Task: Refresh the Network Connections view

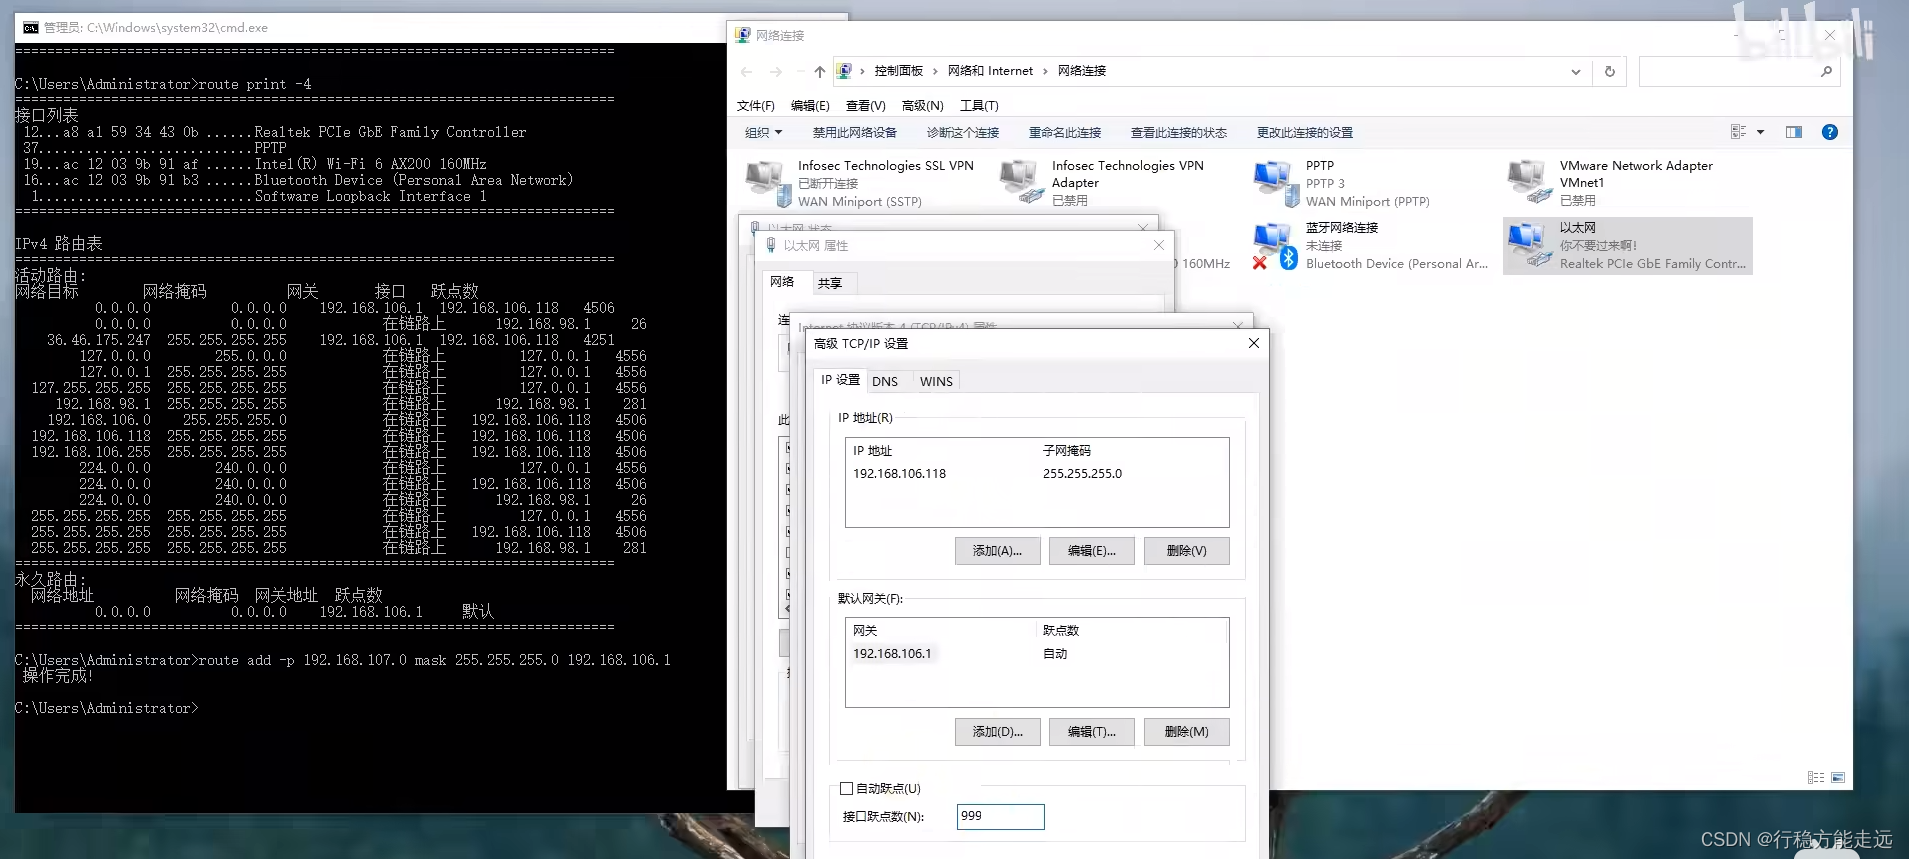Action: (1609, 71)
